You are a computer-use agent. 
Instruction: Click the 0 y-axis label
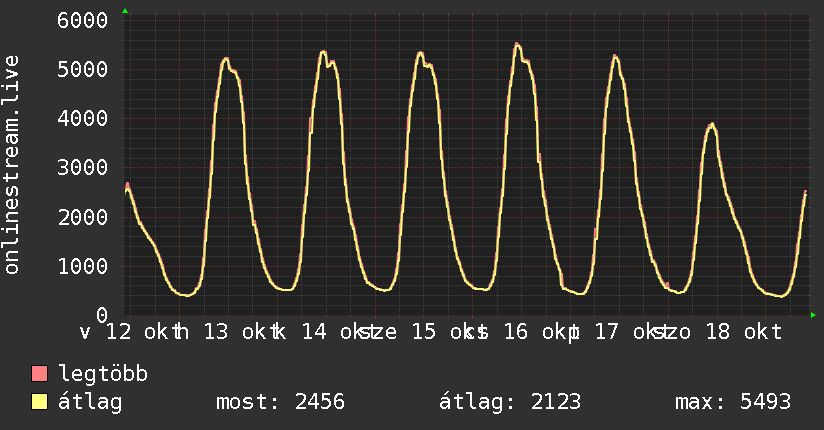[x=102, y=315]
